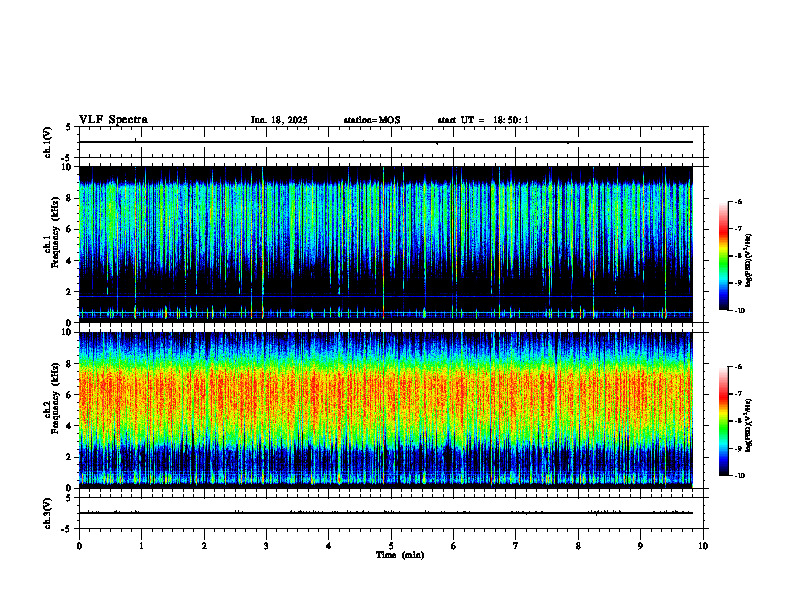This screenshot has height=612, width=792.
Task: Select the ch.1 color bar log(PSD) unit label
Action: coord(749,261)
